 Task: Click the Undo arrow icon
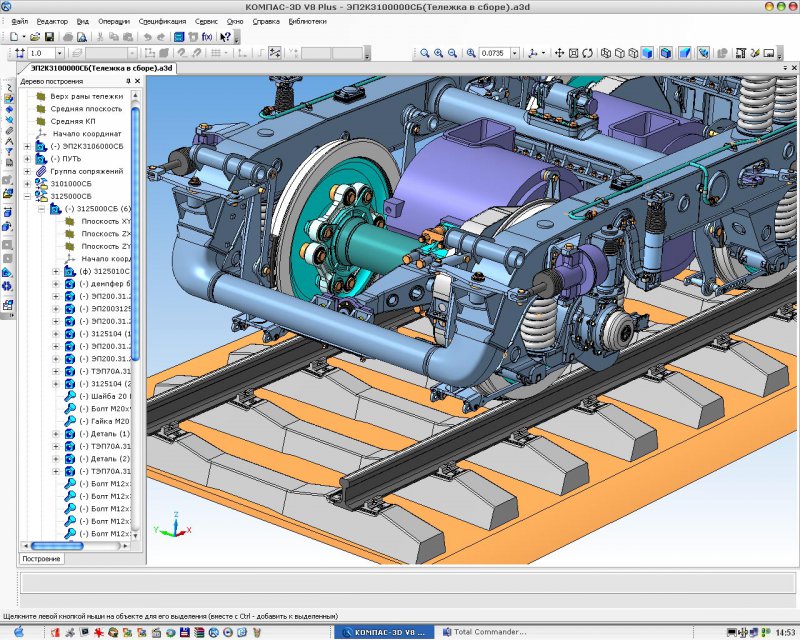coord(146,36)
